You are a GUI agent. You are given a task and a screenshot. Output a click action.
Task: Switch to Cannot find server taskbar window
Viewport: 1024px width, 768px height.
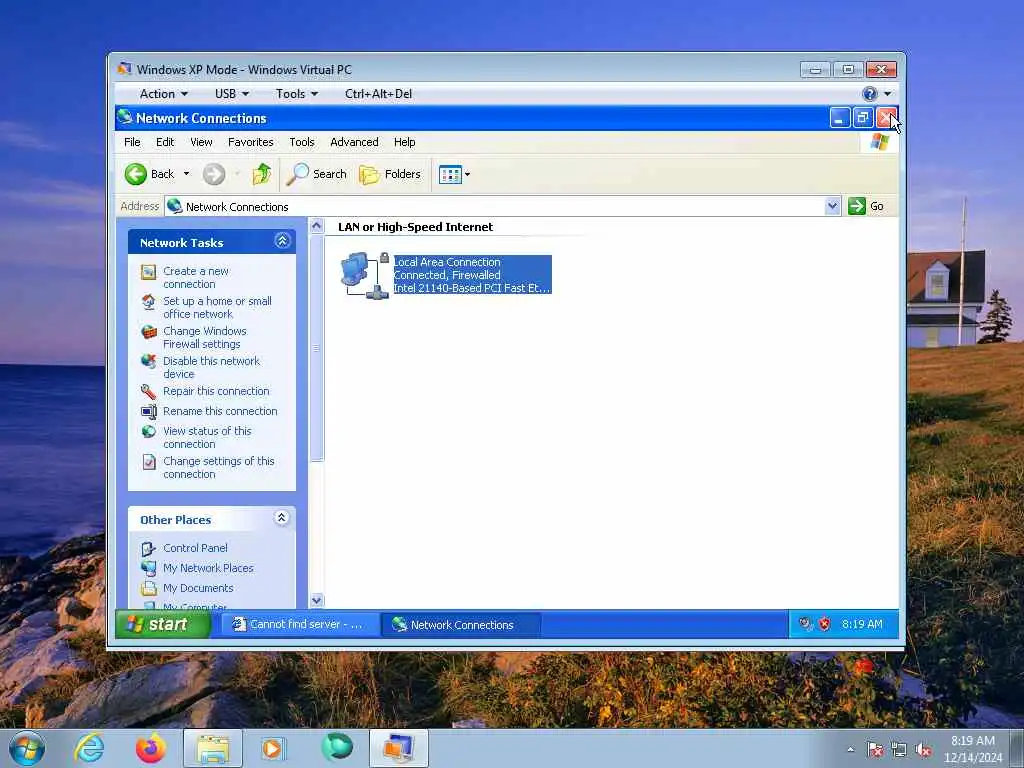pyautogui.click(x=298, y=624)
